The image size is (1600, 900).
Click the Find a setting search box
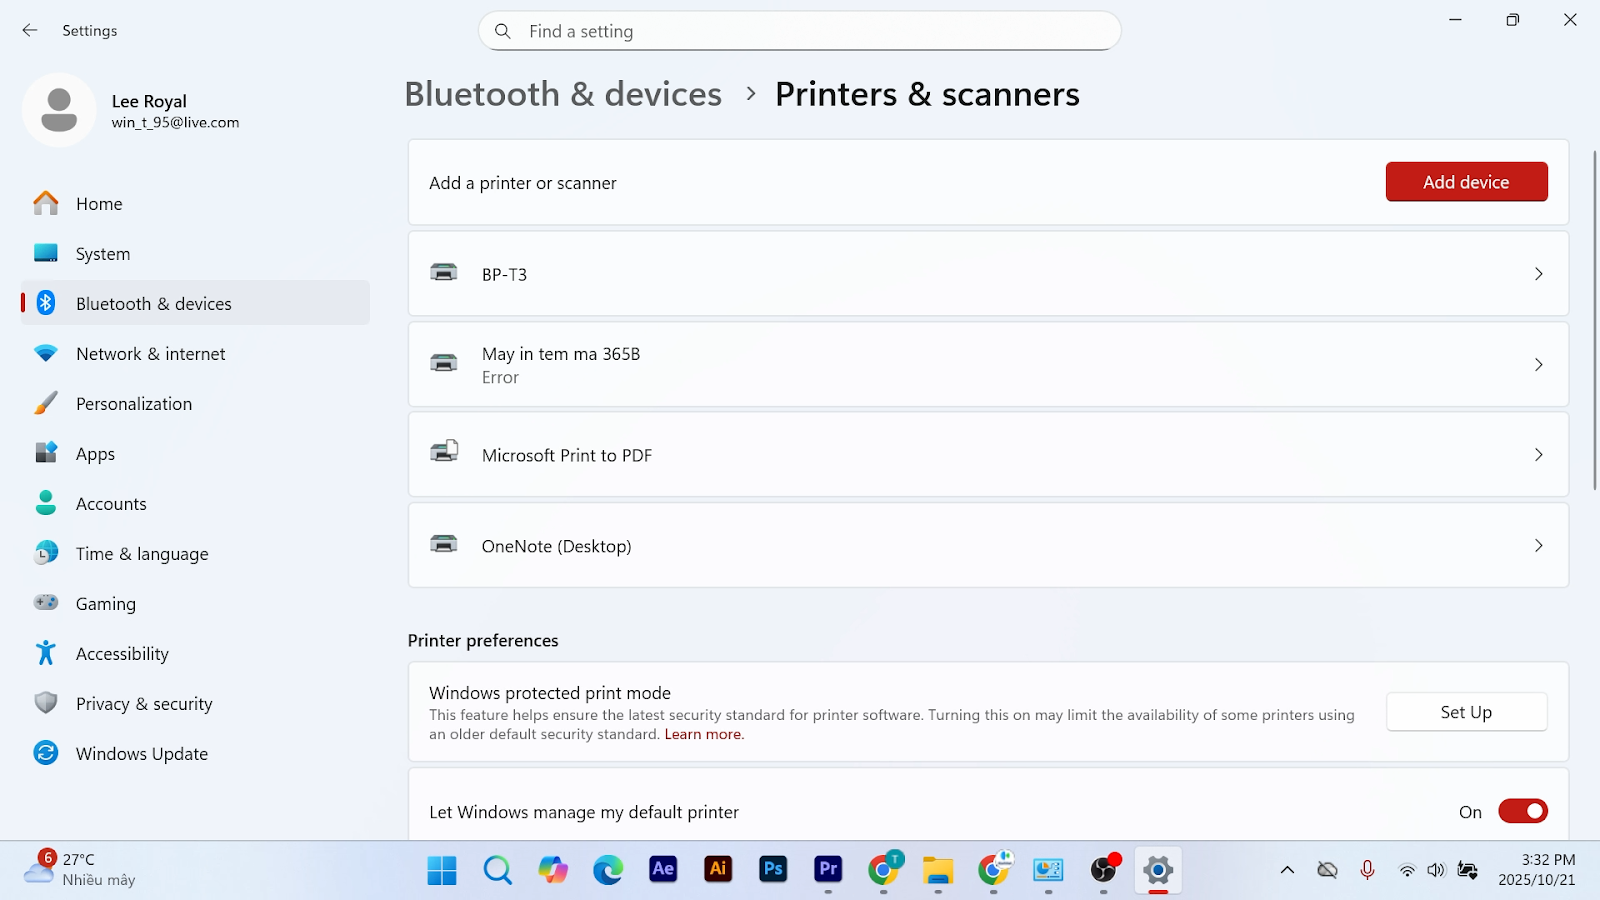click(799, 31)
